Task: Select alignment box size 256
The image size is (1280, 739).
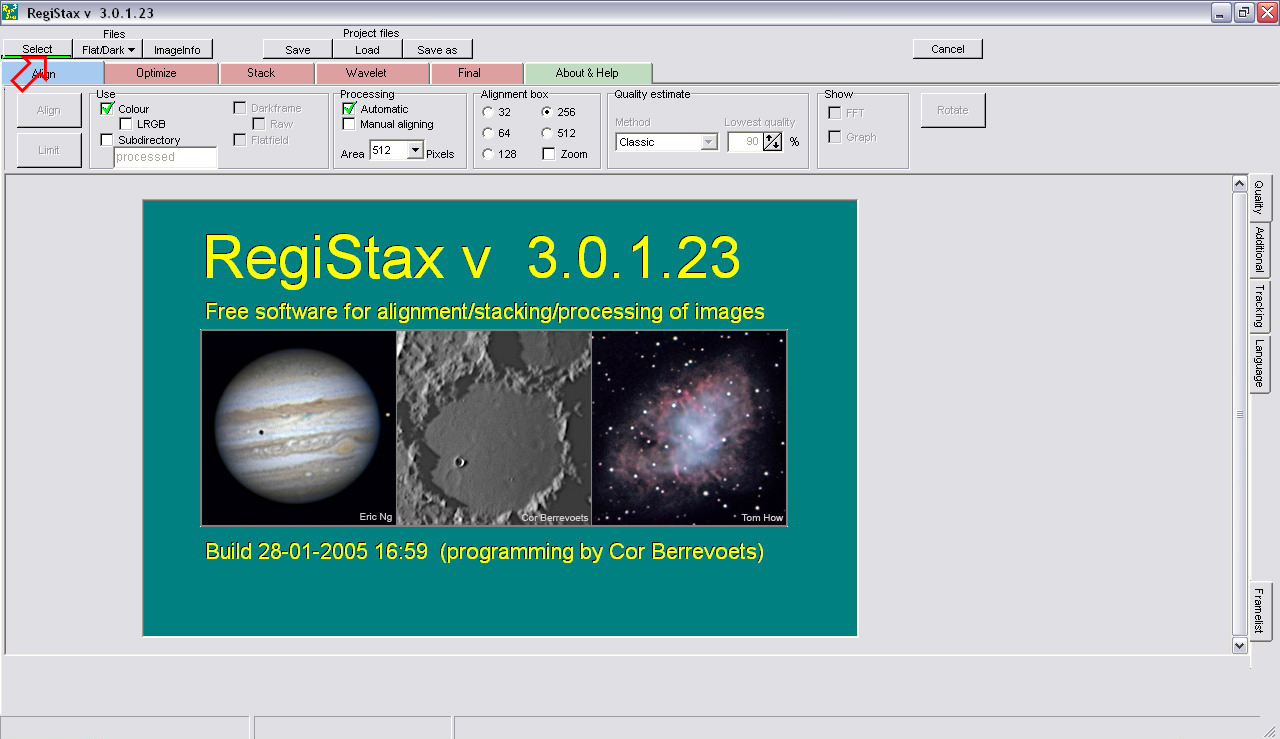Action: 547,112
